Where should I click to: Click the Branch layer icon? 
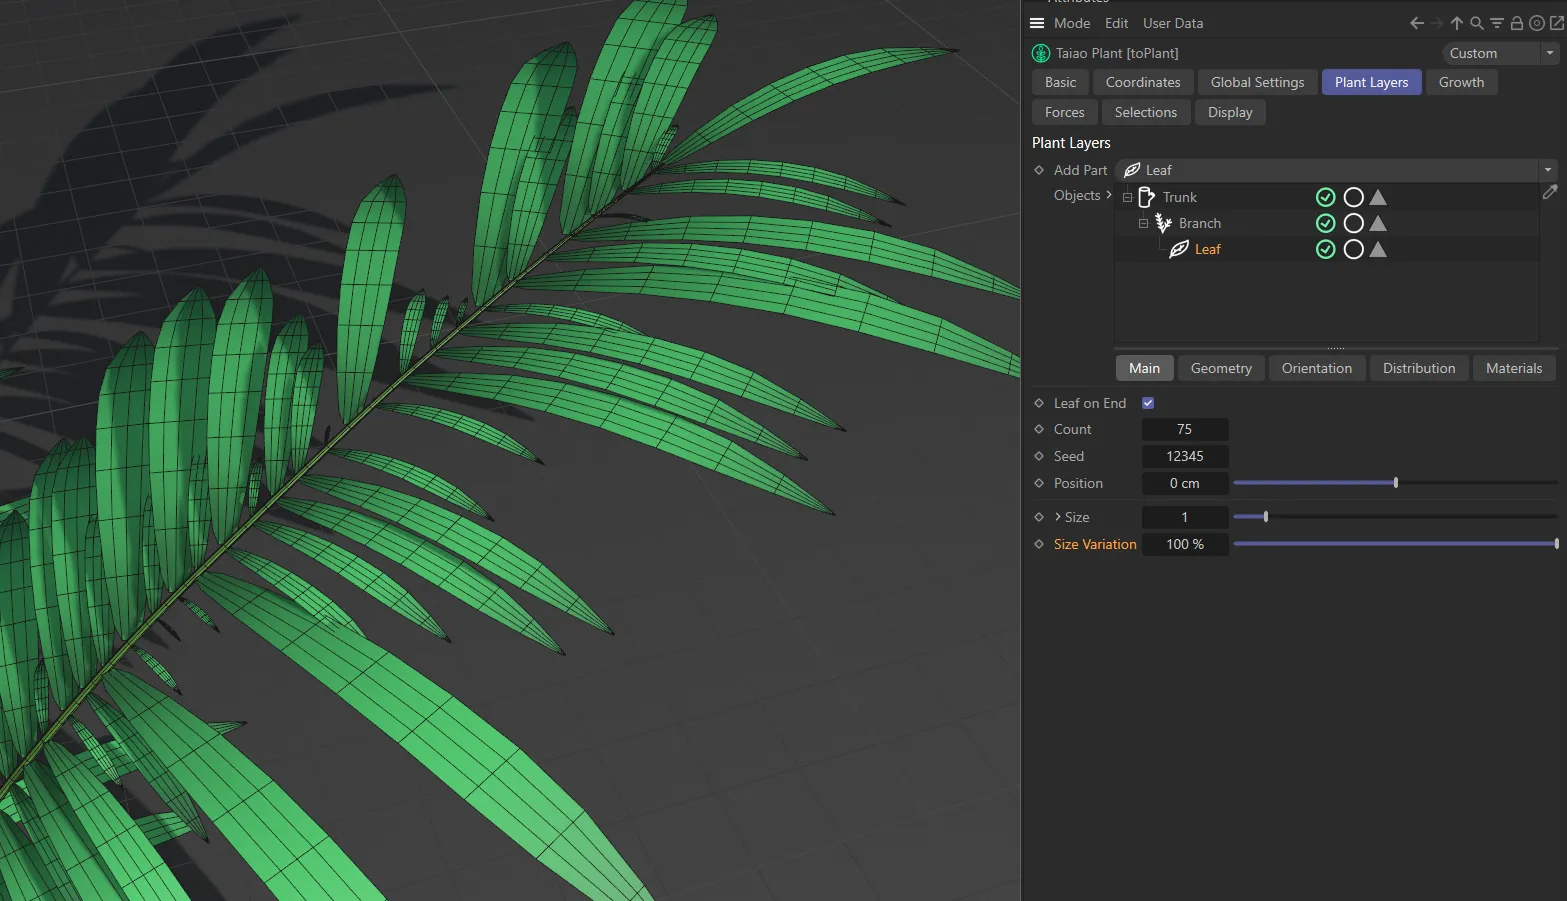tap(1163, 223)
